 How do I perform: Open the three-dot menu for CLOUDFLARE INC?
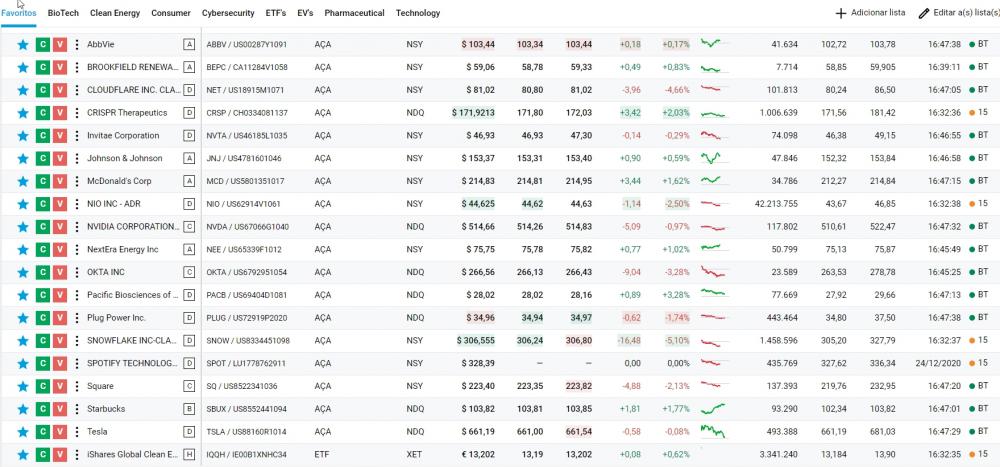point(77,90)
